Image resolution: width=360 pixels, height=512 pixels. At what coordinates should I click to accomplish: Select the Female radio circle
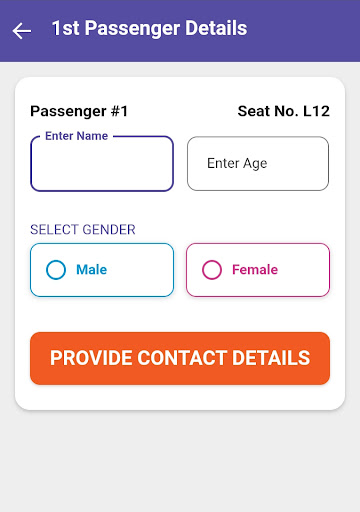(x=212, y=270)
